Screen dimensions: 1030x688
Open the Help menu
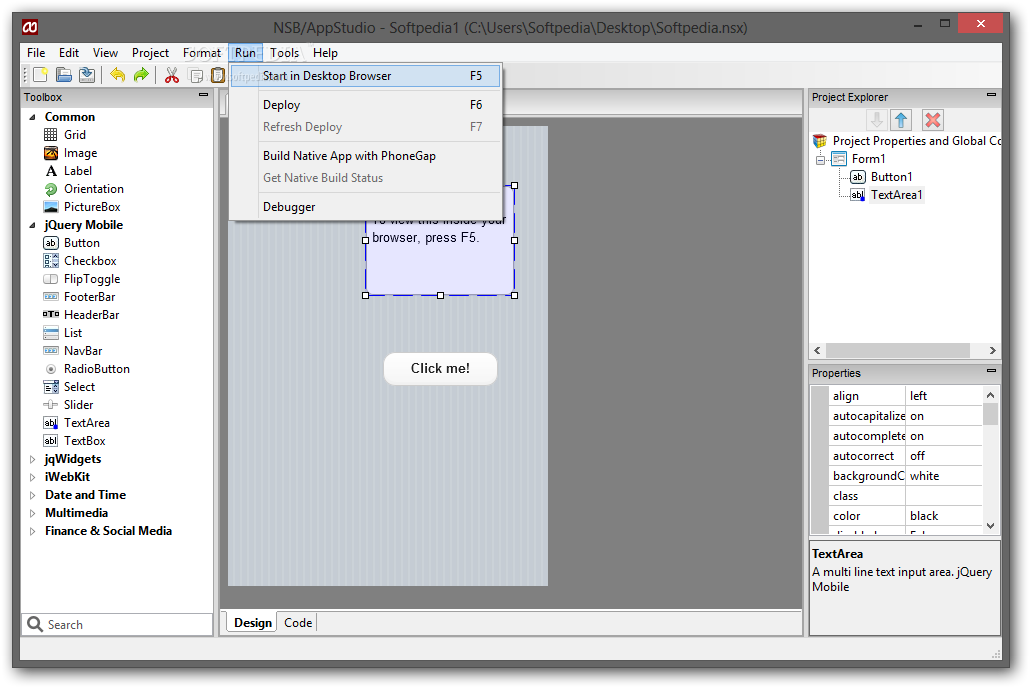coord(325,53)
